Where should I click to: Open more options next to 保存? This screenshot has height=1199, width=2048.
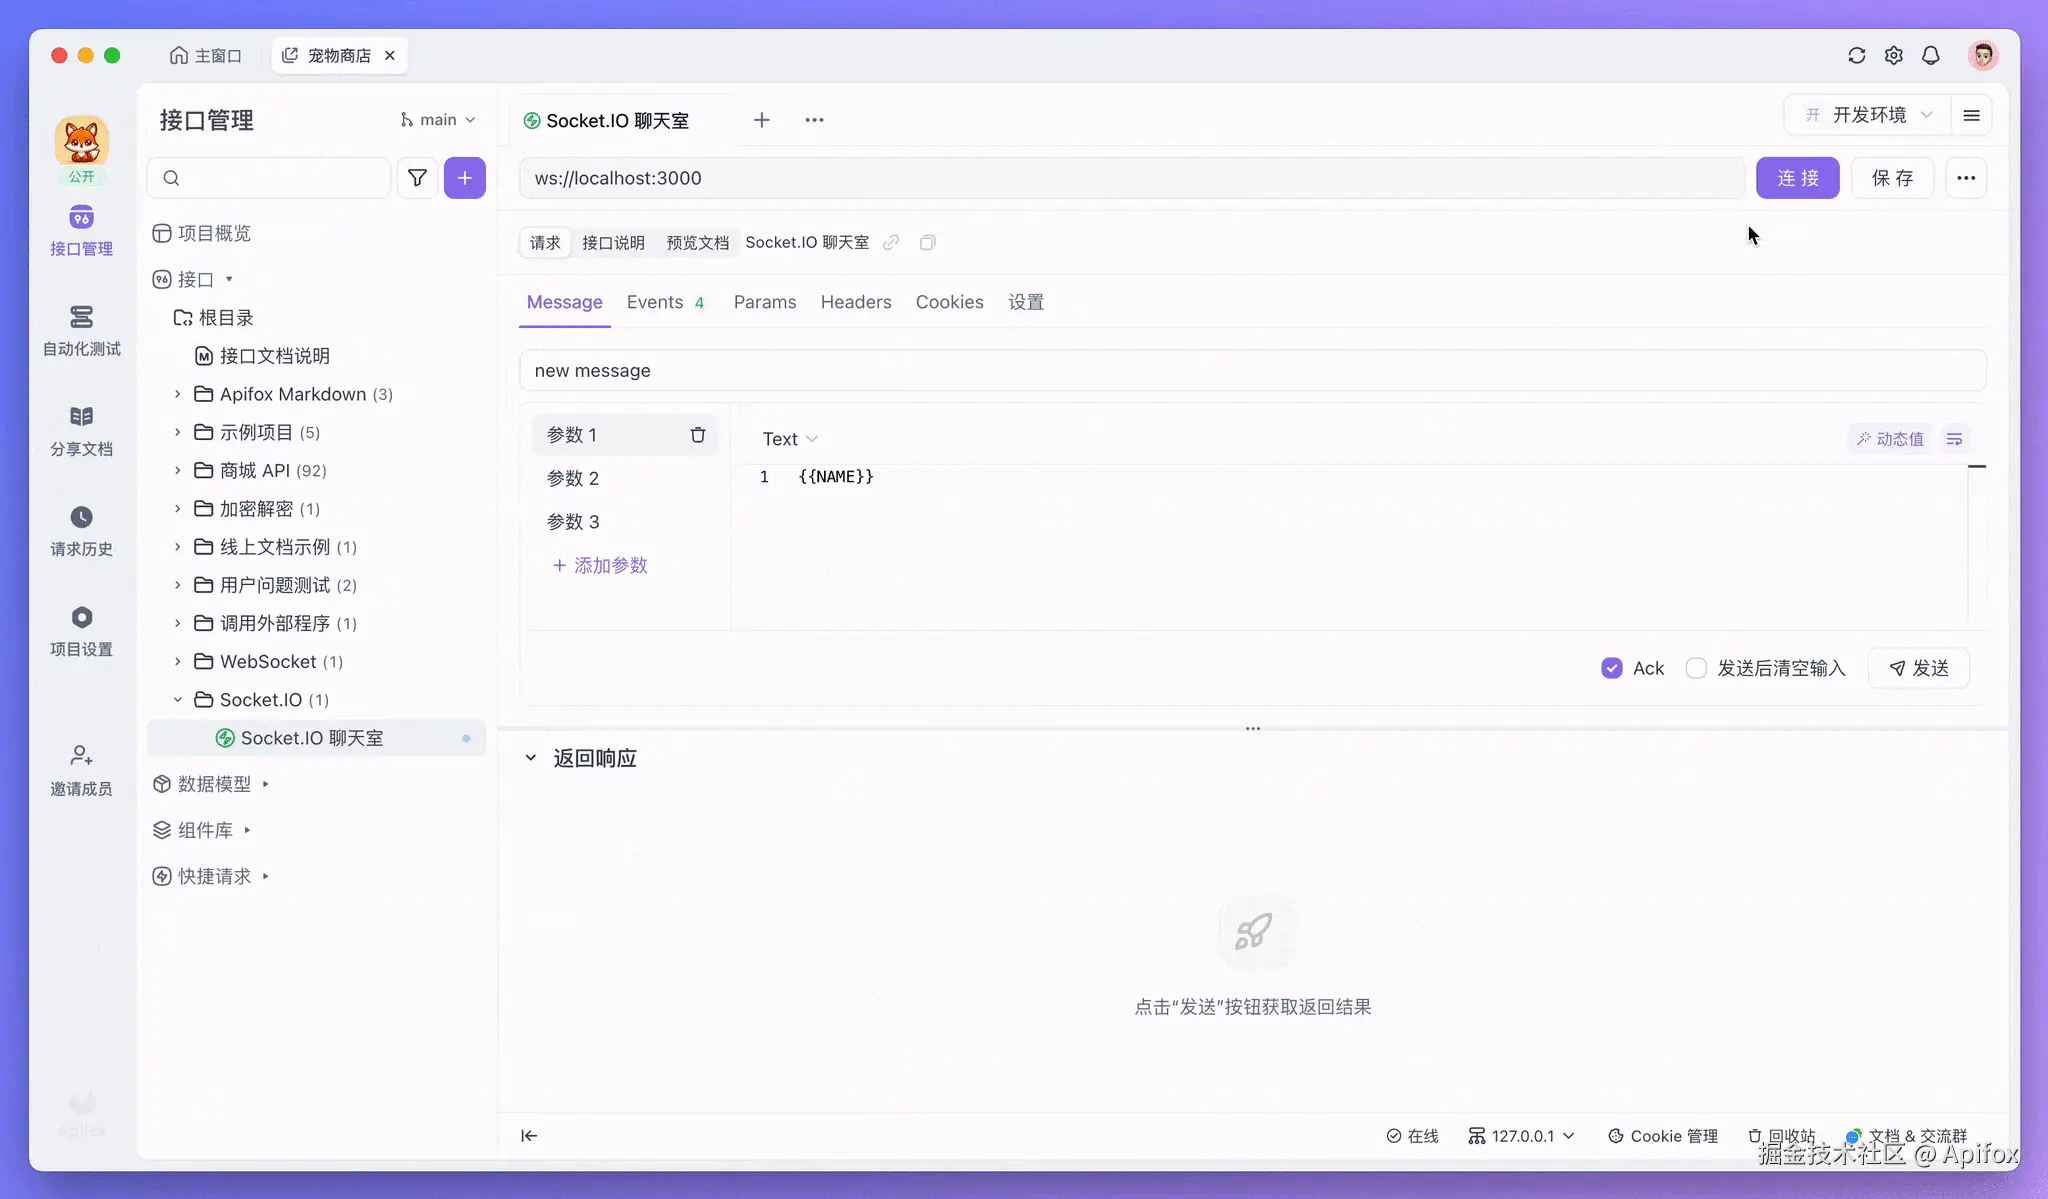coord(1966,178)
